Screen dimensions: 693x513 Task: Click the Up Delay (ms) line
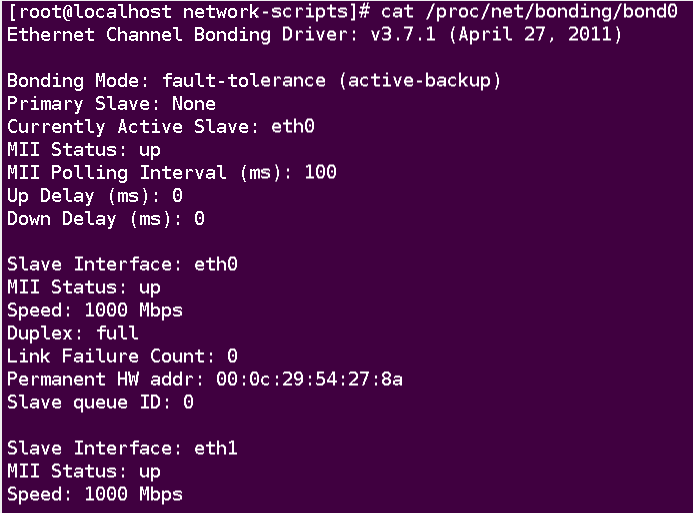[95, 196]
